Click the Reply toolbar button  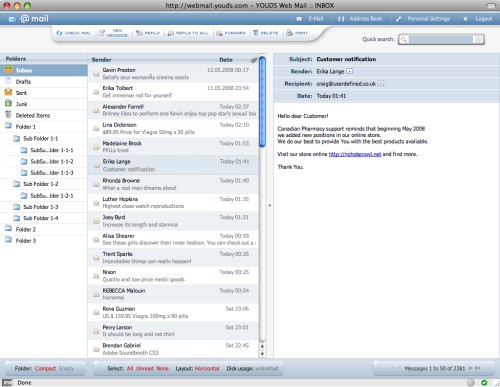[x=148, y=33]
